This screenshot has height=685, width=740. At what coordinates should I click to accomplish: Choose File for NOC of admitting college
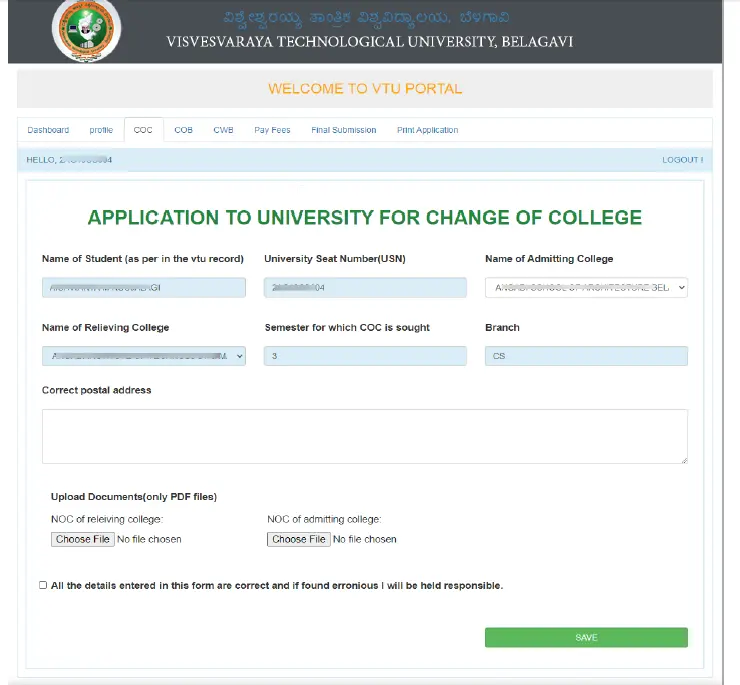click(299, 539)
